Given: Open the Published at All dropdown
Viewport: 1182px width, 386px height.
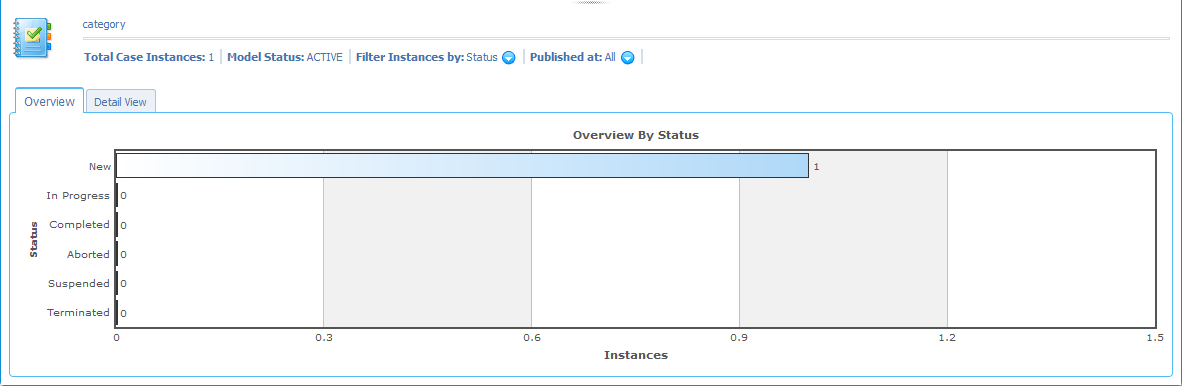Looking at the screenshot, I should [627, 57].
